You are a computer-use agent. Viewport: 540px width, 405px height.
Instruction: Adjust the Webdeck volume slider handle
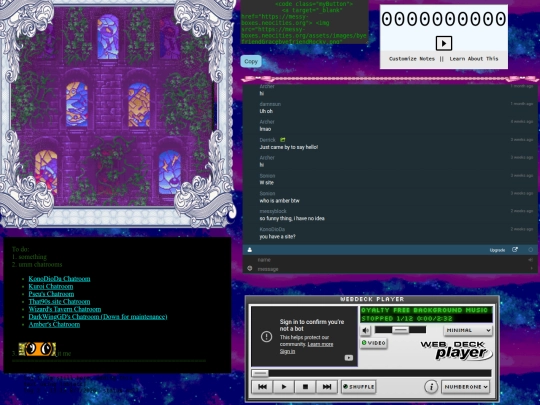(400, 330)
